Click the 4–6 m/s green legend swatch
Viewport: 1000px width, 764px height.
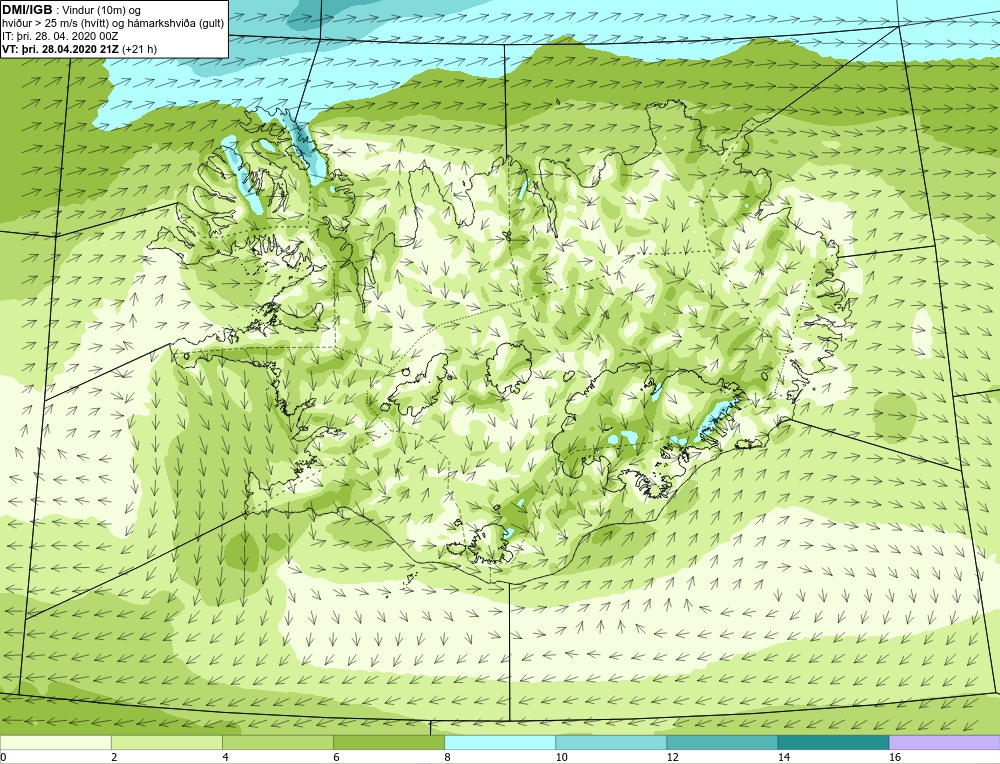pos(277,743)
